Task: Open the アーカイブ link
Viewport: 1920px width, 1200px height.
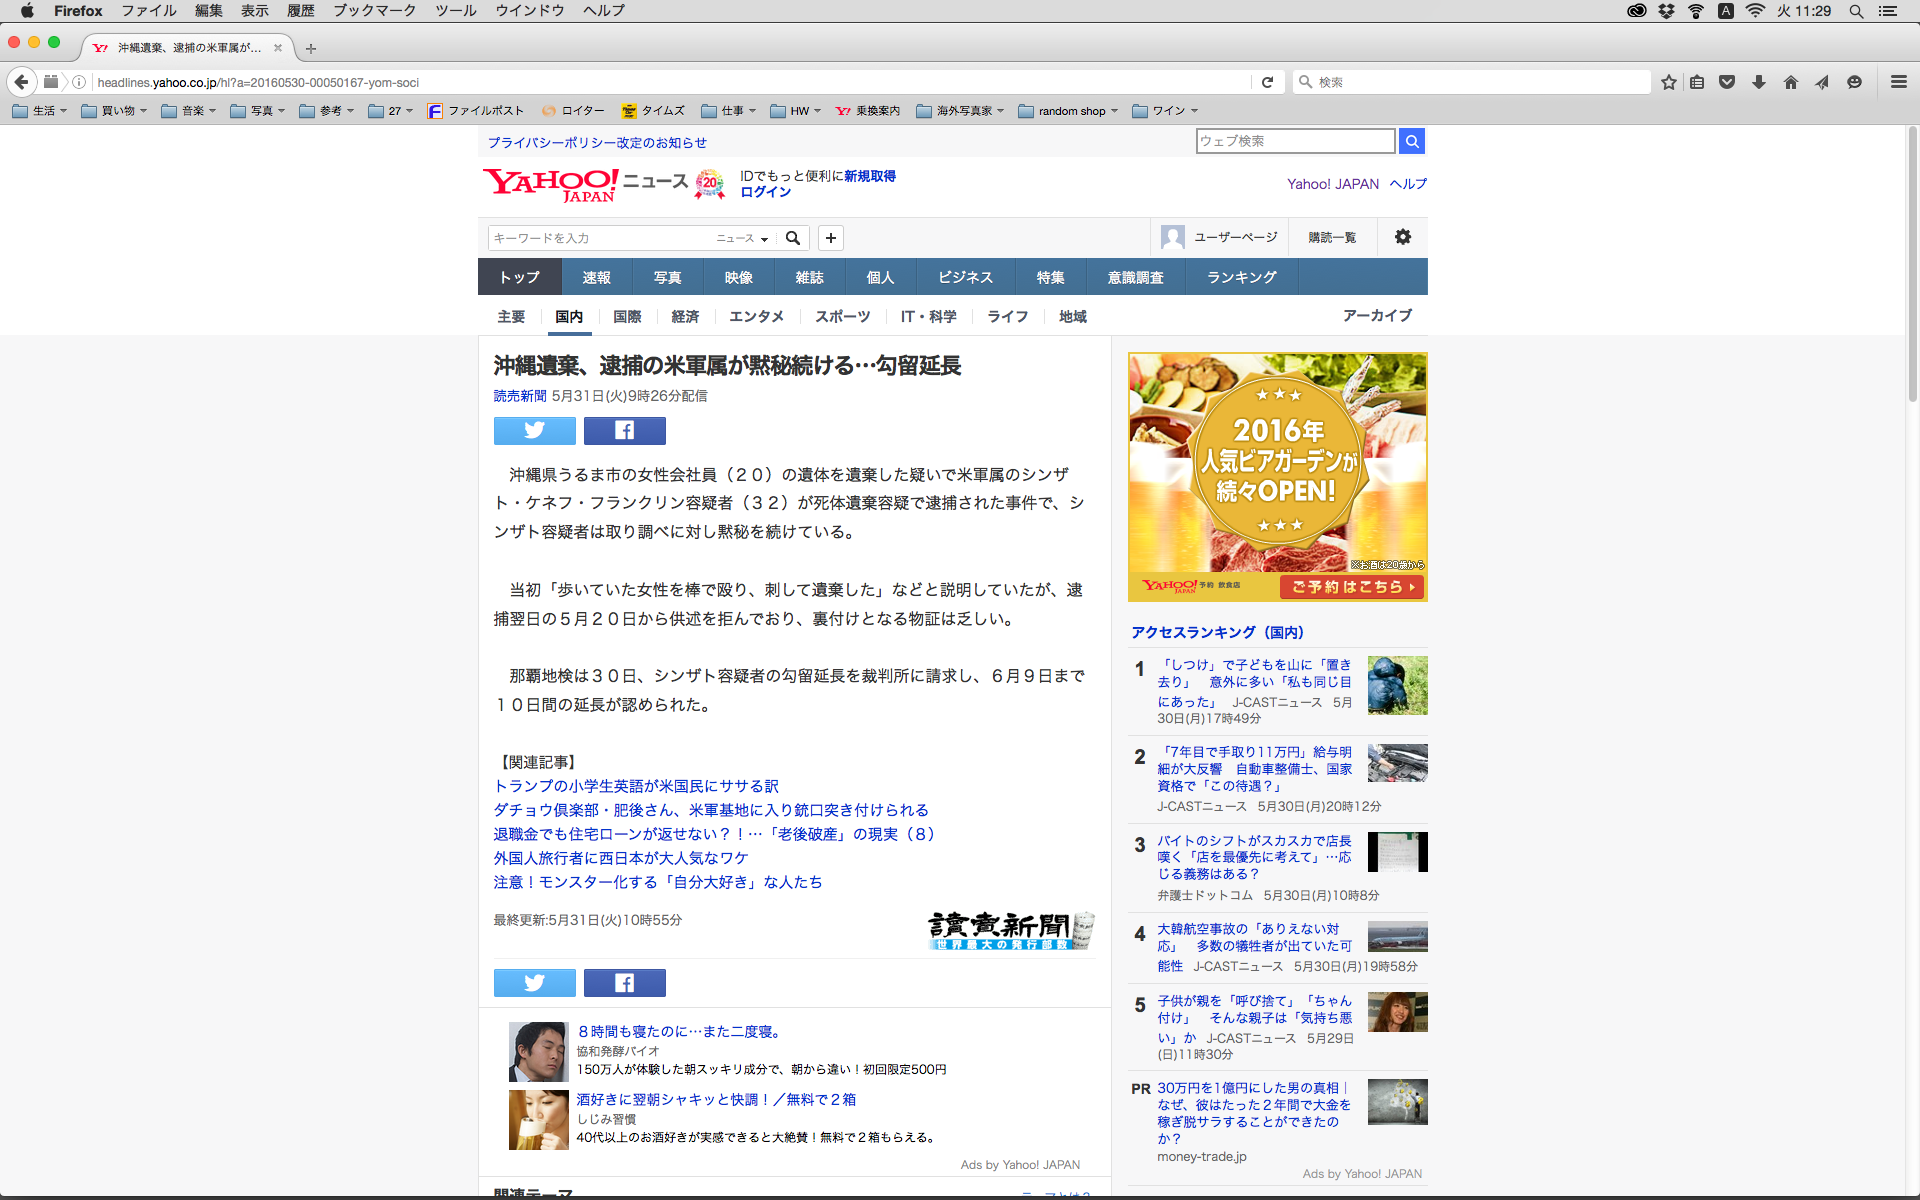Action: (x=1376, y=315)
